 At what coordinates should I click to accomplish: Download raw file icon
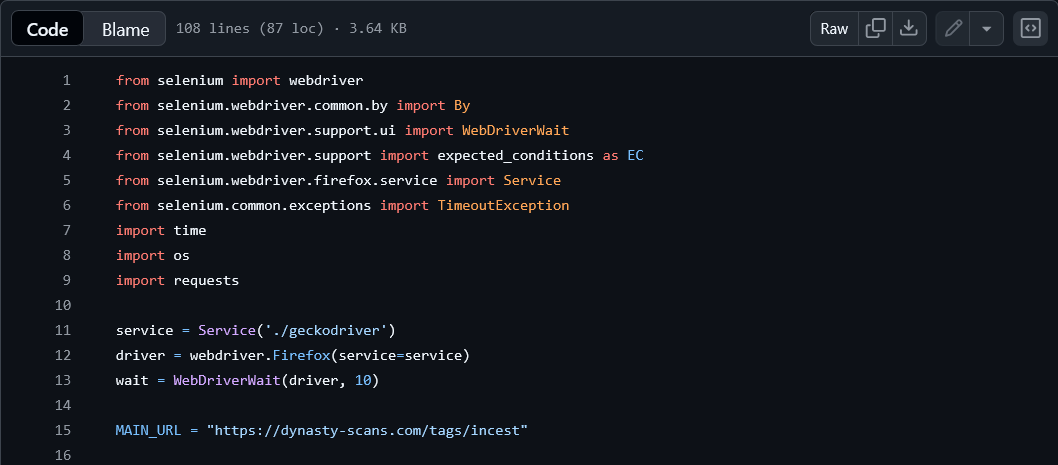point(909,28)
